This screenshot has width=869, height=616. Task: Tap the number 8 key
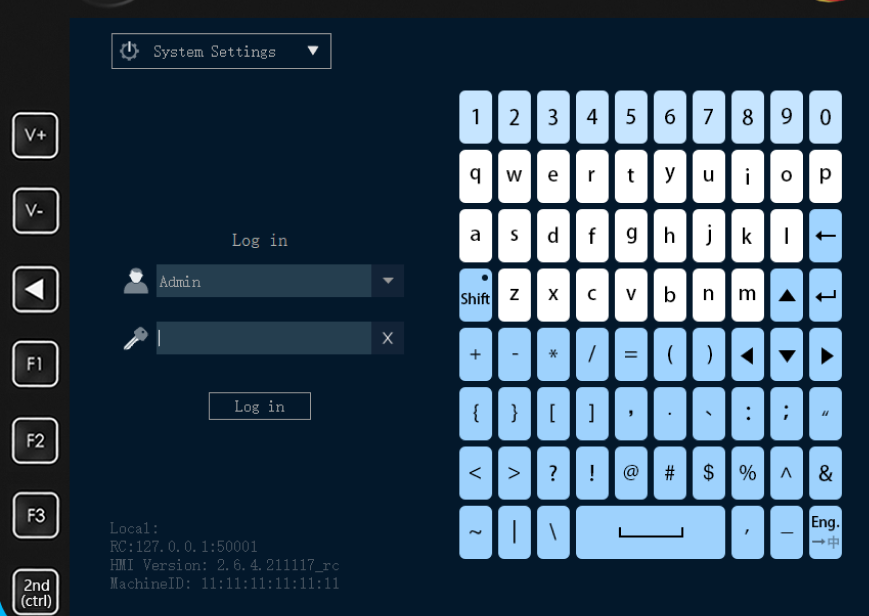(x=748, y=117)
